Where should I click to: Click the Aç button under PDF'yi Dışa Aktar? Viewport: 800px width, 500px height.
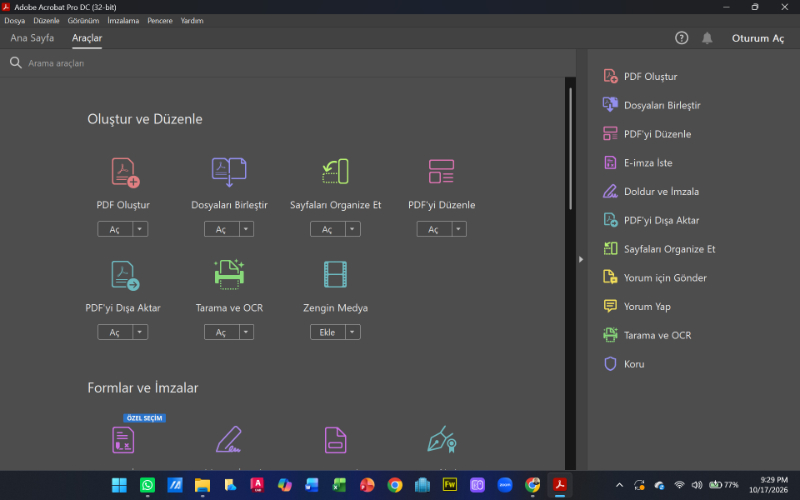click(115, 332)
